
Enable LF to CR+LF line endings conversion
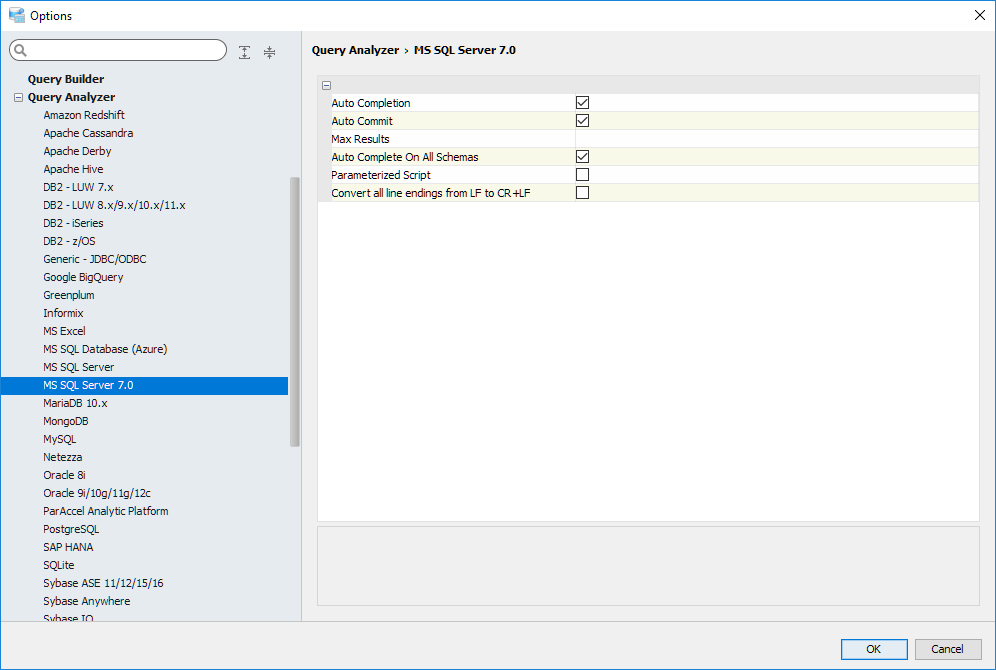point(582,193)
